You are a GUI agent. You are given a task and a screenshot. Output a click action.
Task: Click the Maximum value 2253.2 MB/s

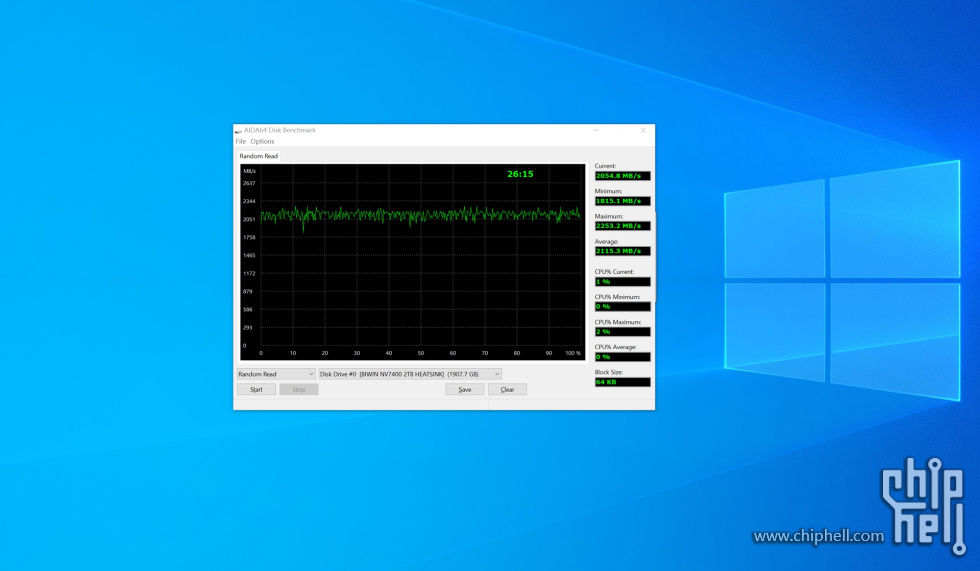pos(622,226)
